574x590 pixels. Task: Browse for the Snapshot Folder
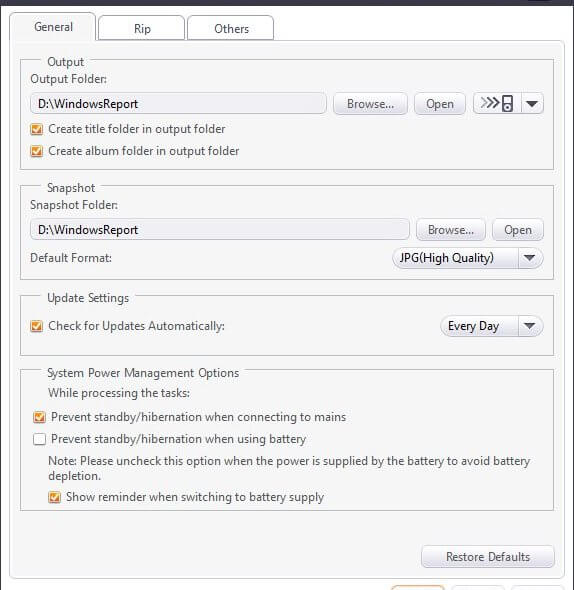click(451, 230)
